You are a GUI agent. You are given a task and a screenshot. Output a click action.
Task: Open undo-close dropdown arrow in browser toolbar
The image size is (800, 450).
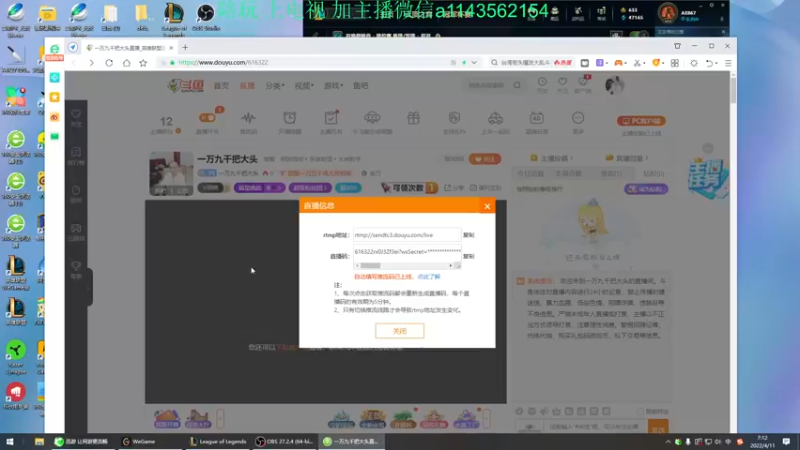(x=716, y=63)
